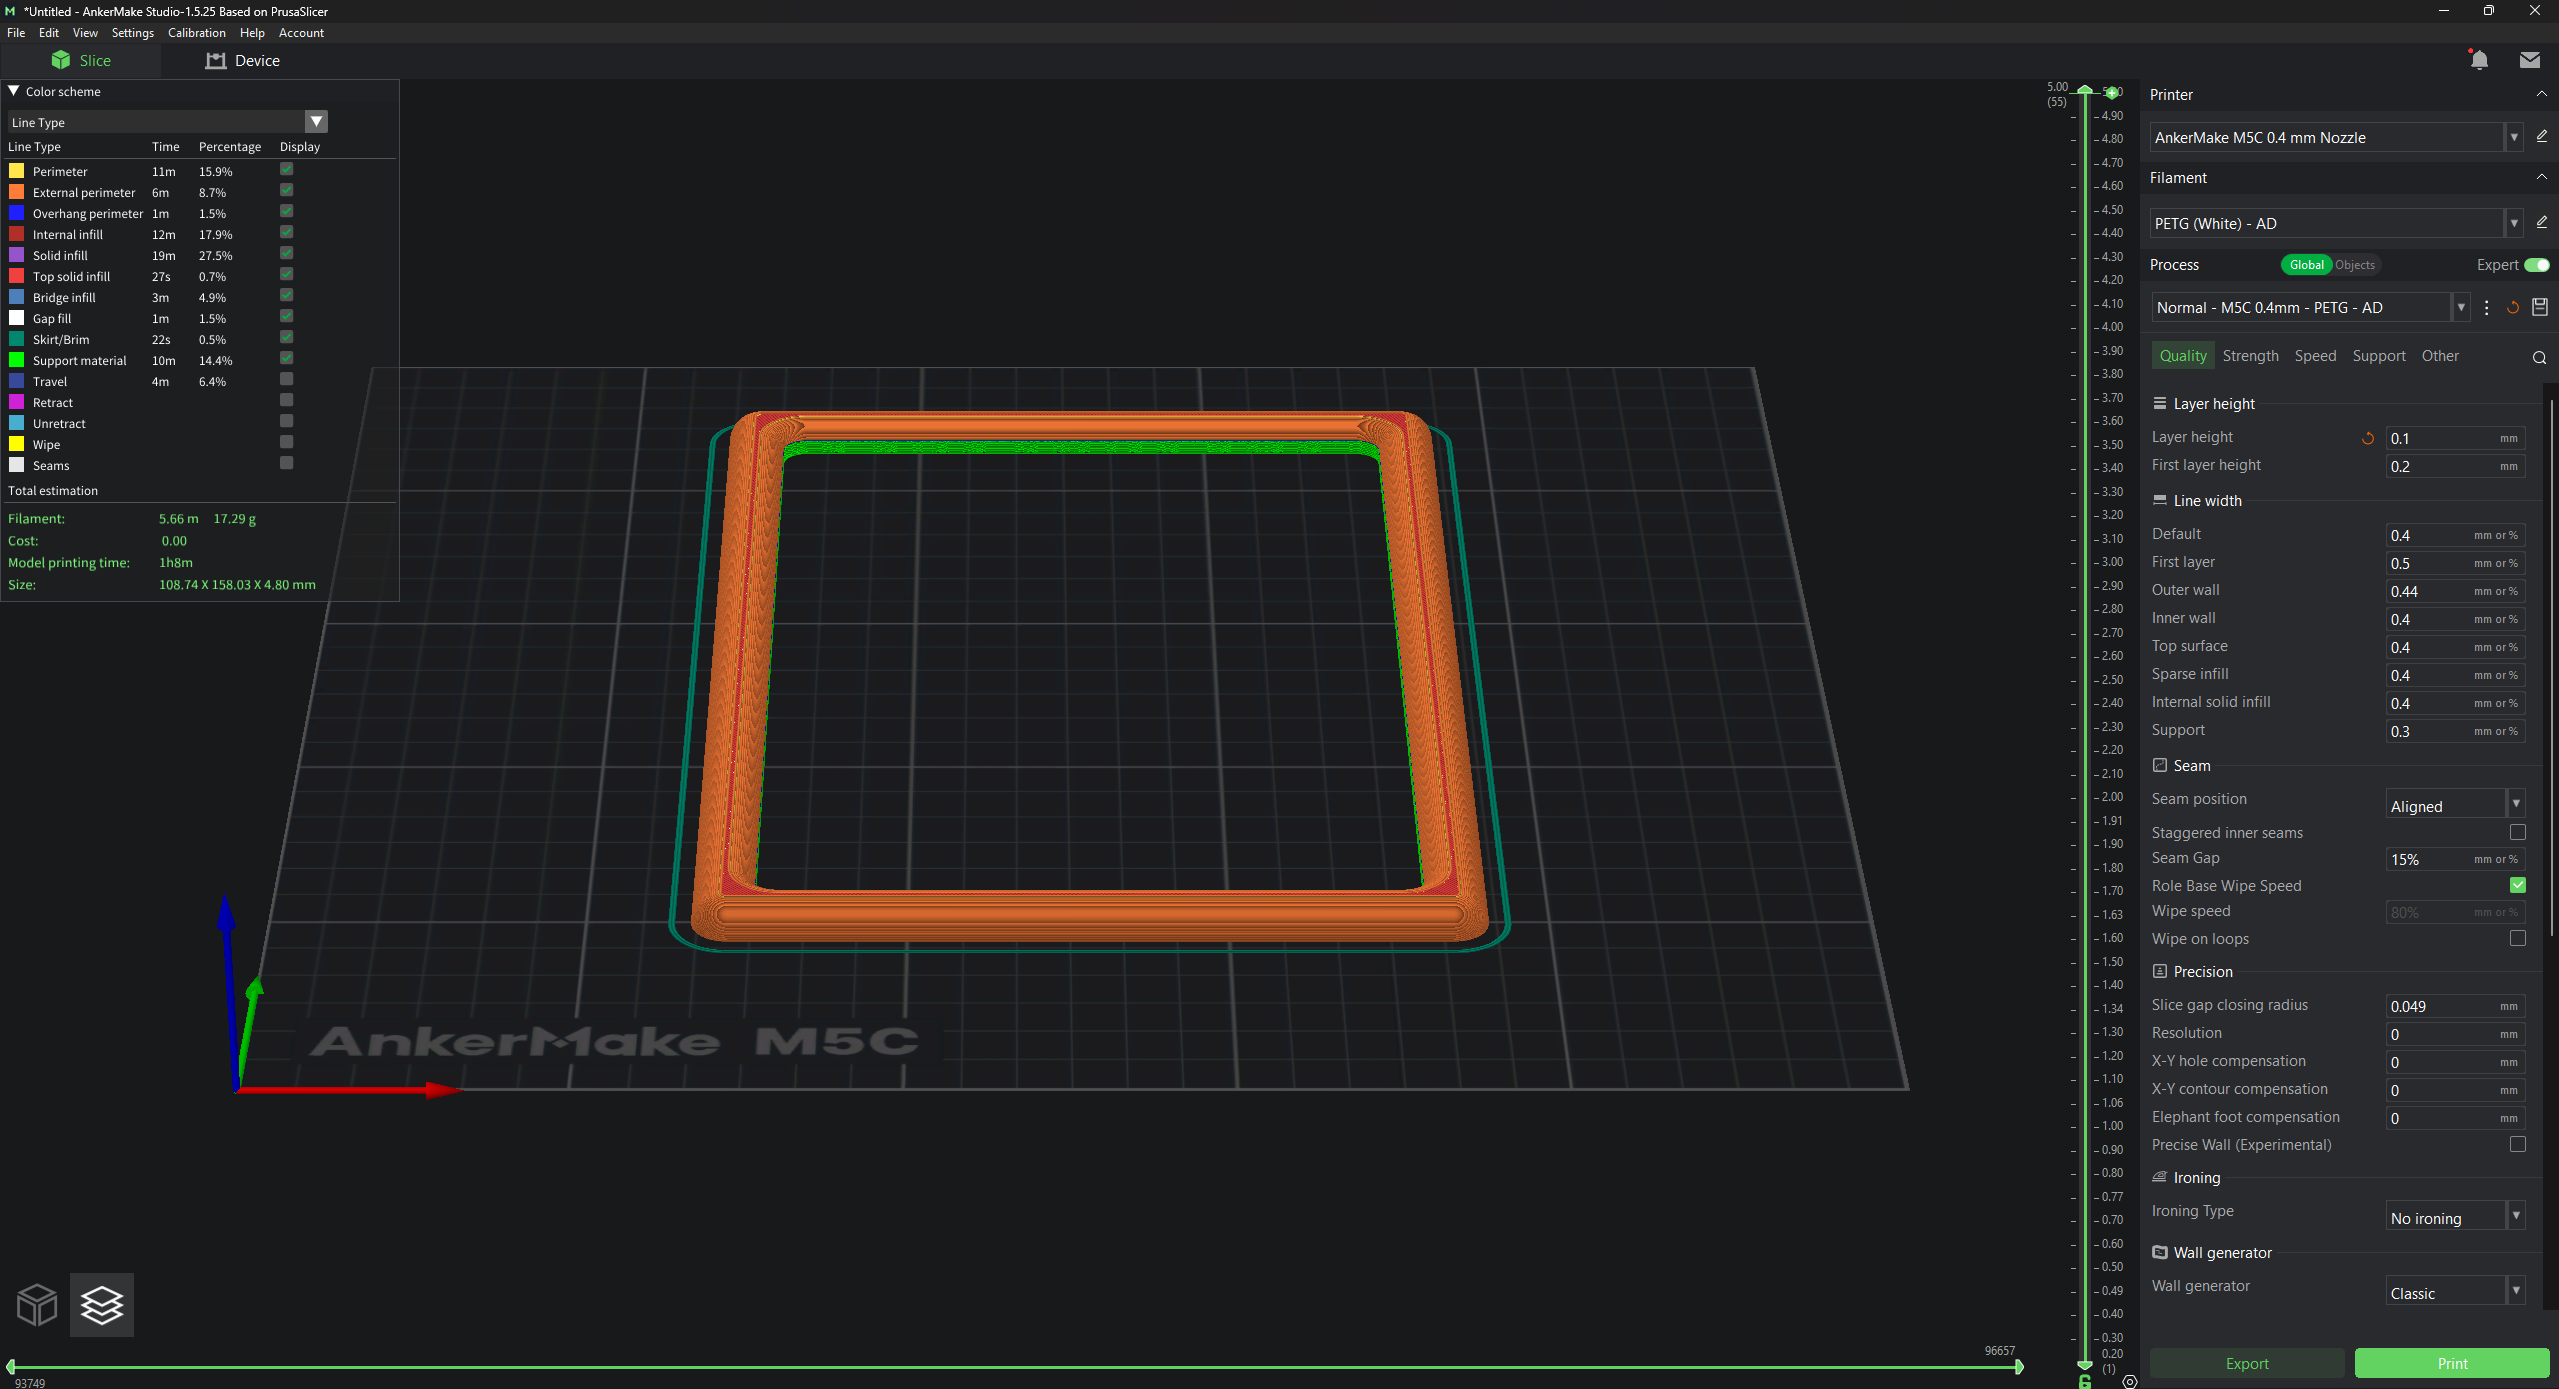Open the printer selection dropdown
Viewport: 2559px width, 1389px height.
point(2513,137)
